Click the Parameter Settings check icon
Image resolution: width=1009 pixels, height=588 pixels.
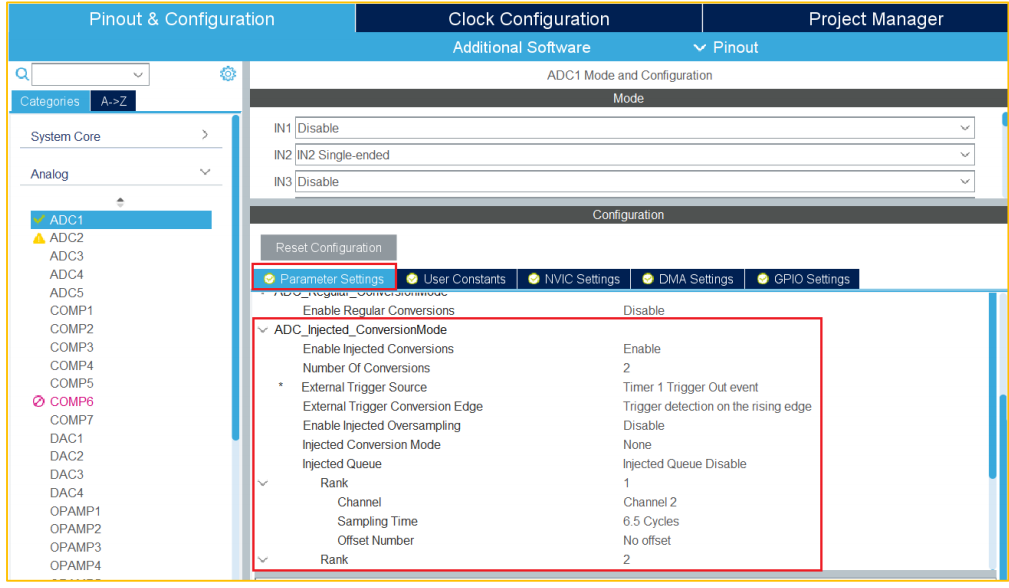tap(270, 279)
